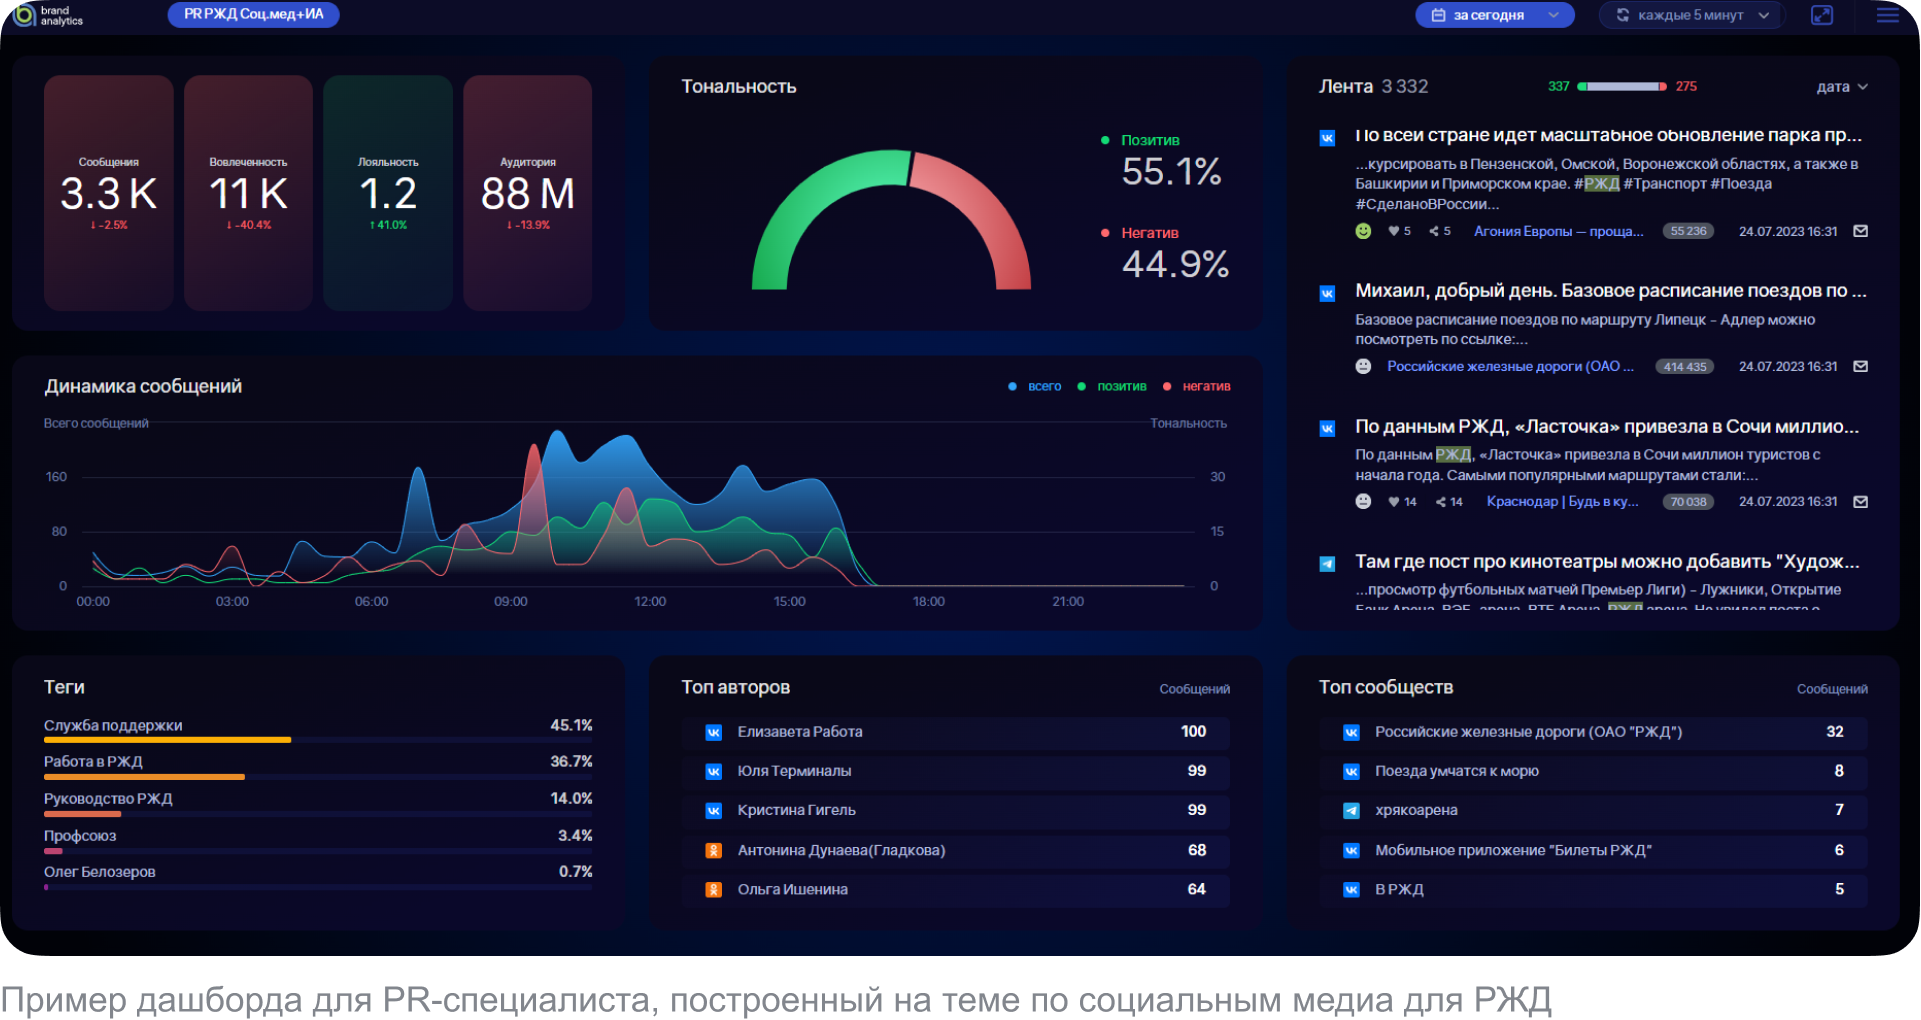Image resolution: width=1921 pixels, height=1020 pixels.
Task: Open the 'дата' sort dropdown in Лента
Action: 1842,87
